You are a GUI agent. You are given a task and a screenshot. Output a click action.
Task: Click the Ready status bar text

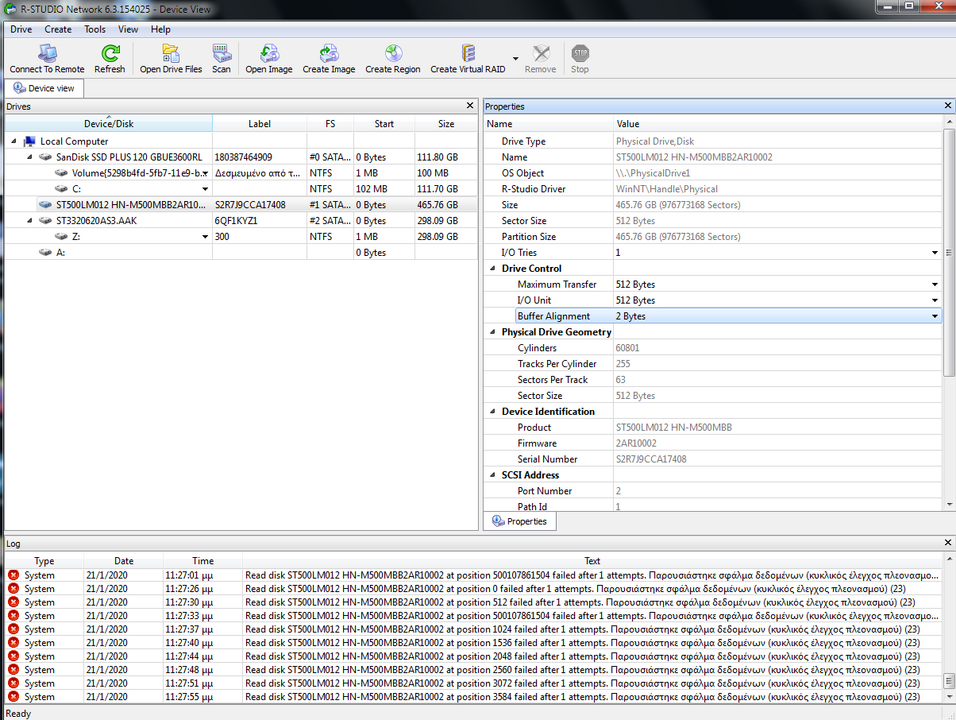click(x=18, y=713)
